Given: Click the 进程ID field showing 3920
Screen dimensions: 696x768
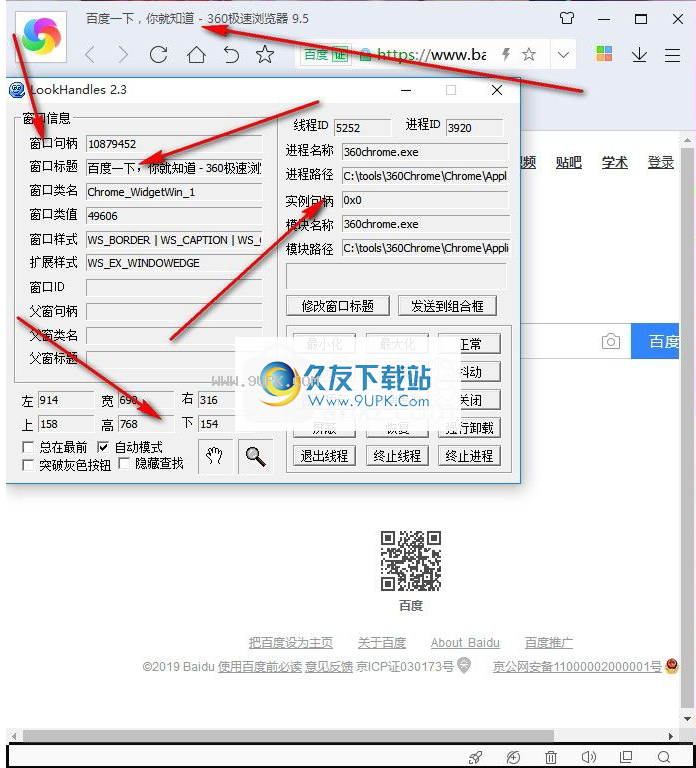Looking at the screenshot, I should pos(475,128).
